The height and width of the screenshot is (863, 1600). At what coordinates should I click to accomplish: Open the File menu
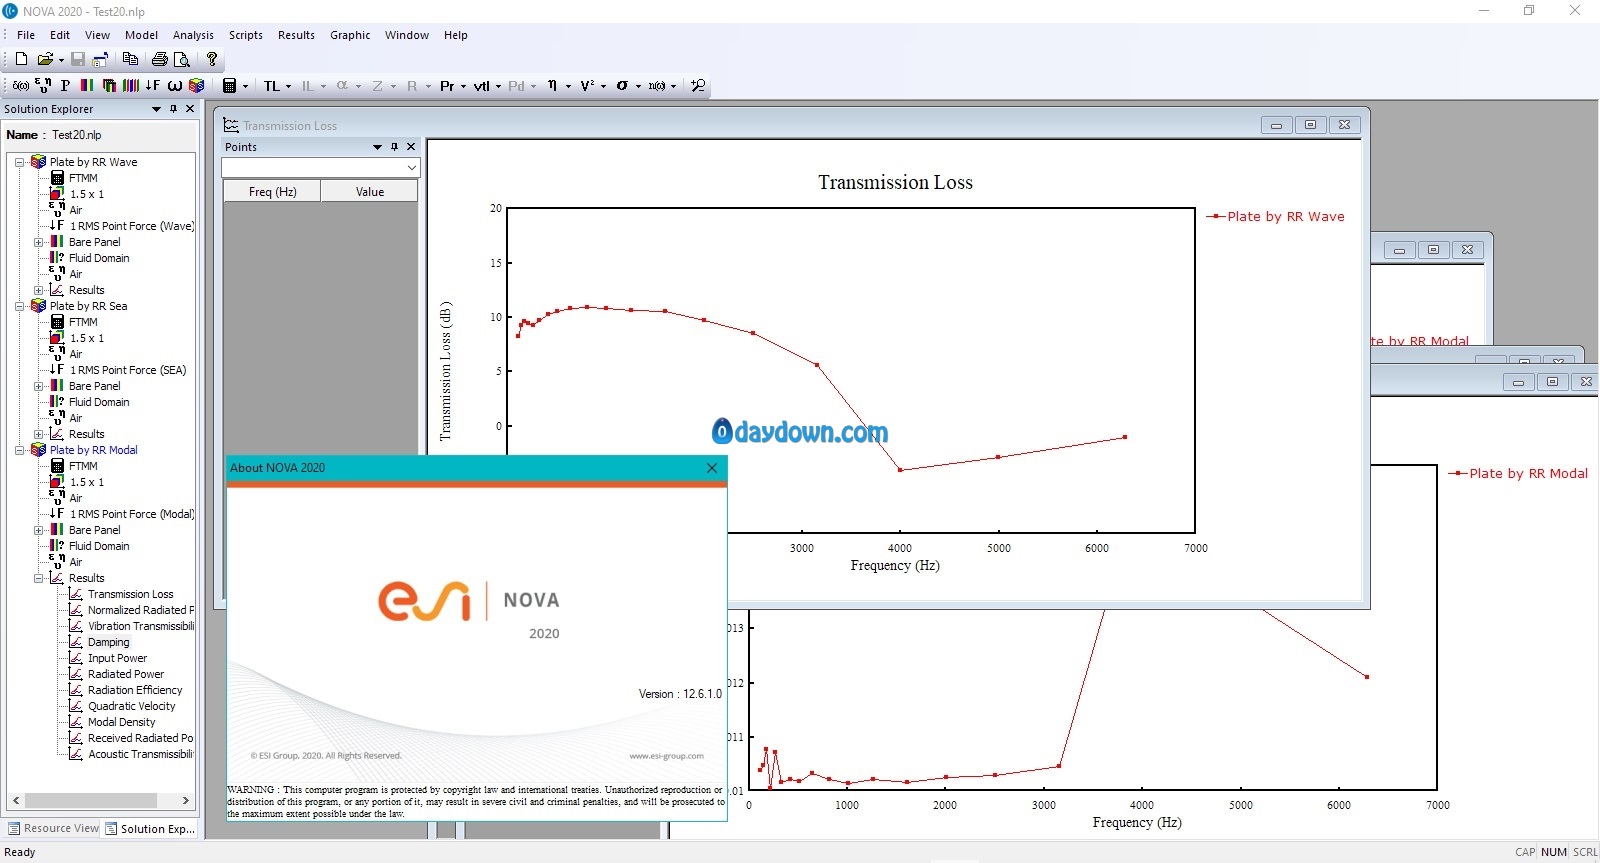point(26,35)
